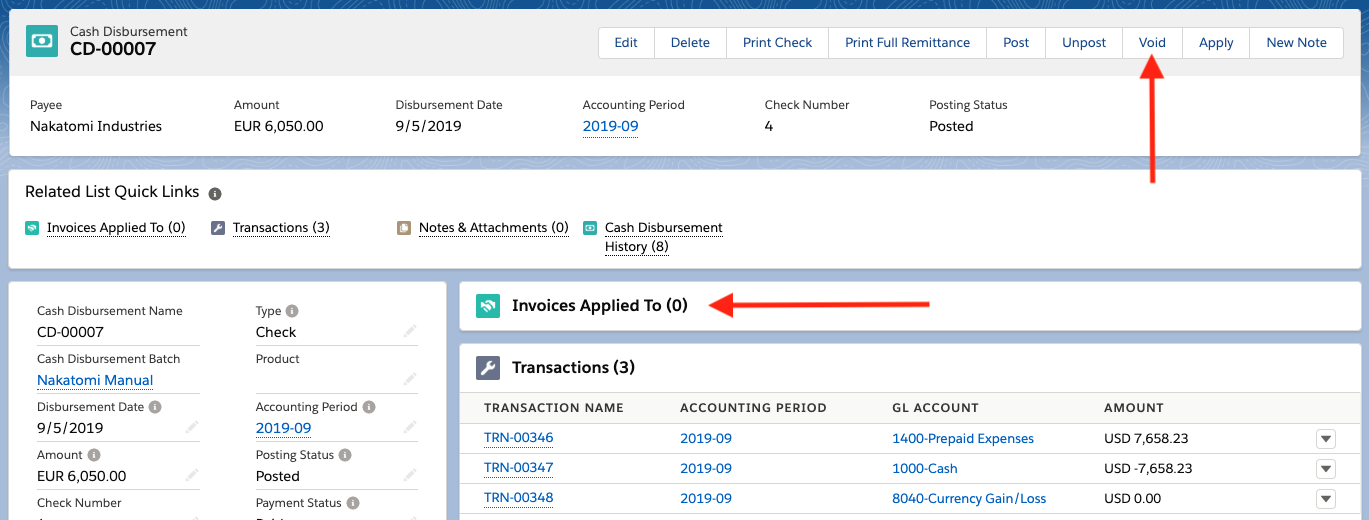Open GL account 1400-Prepaid Expenses

(963, 439)
